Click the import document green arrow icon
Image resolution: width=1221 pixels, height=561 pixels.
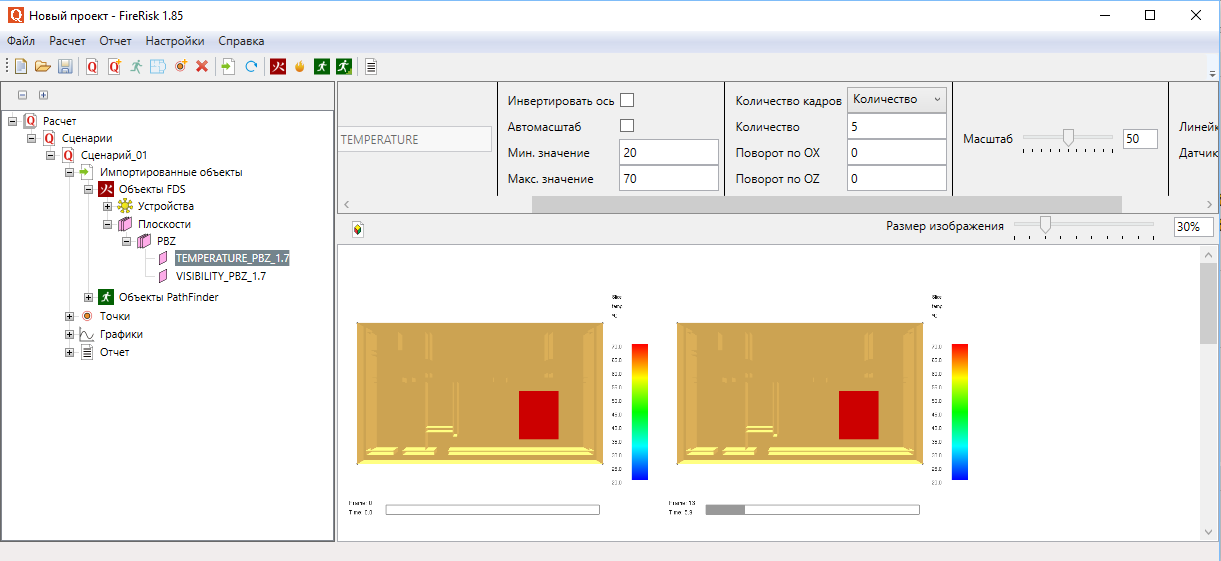click(228, 67)
